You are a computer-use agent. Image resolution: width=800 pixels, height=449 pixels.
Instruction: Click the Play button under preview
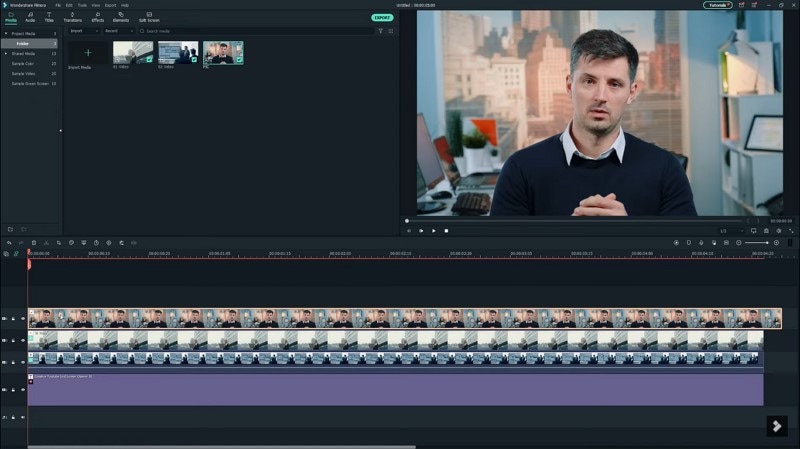click(434, 231)
